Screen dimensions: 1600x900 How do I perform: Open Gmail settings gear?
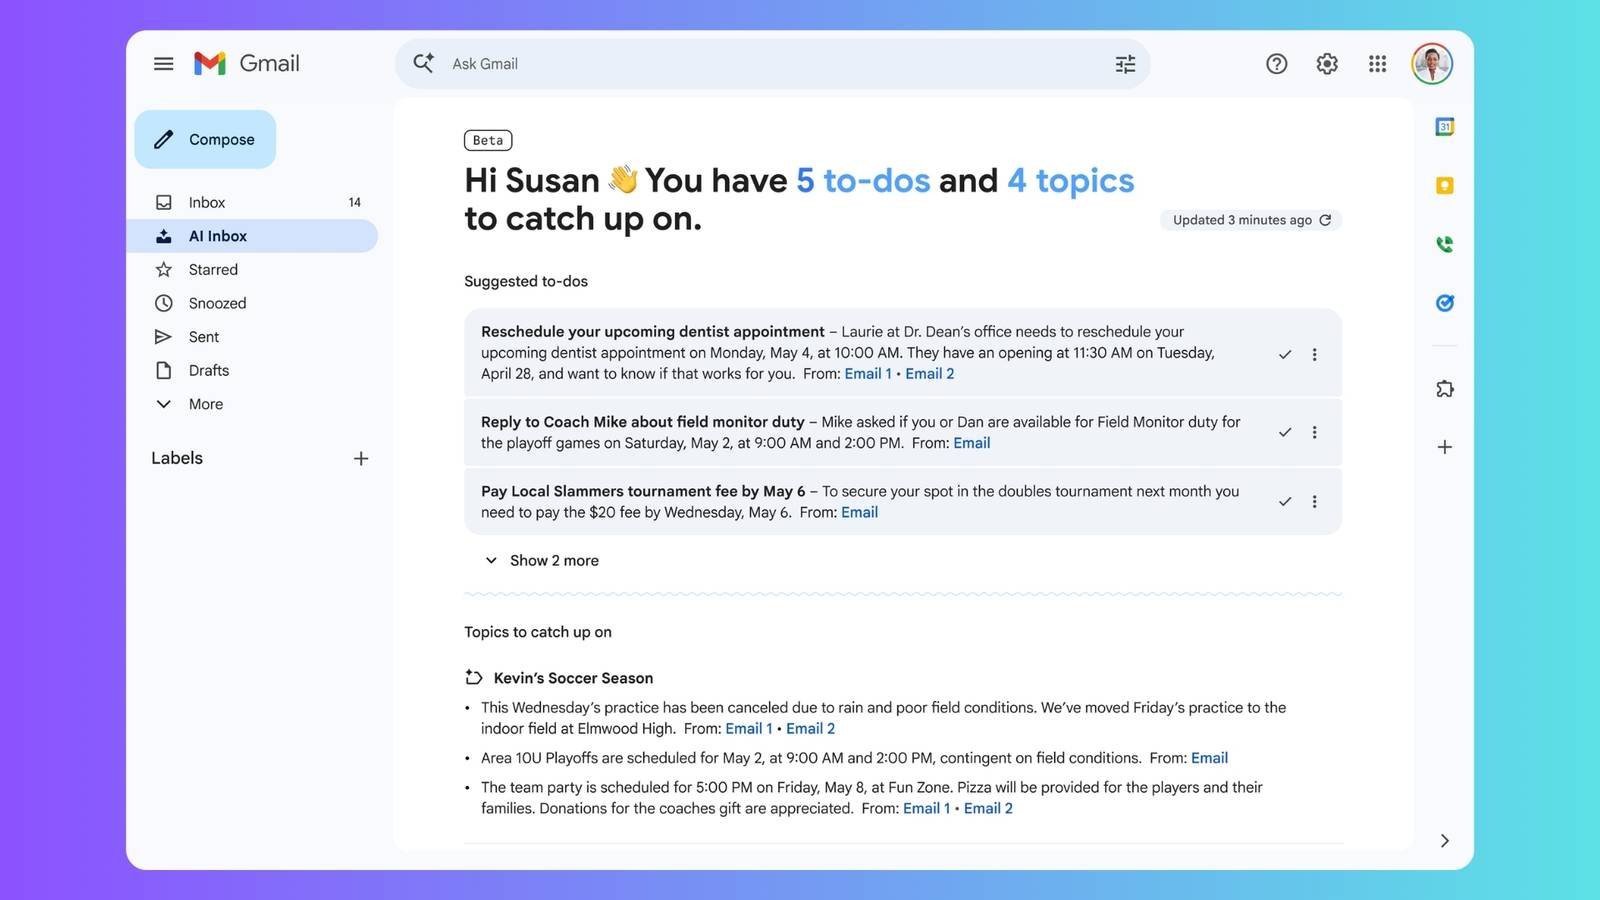(x=1327, y=64)
